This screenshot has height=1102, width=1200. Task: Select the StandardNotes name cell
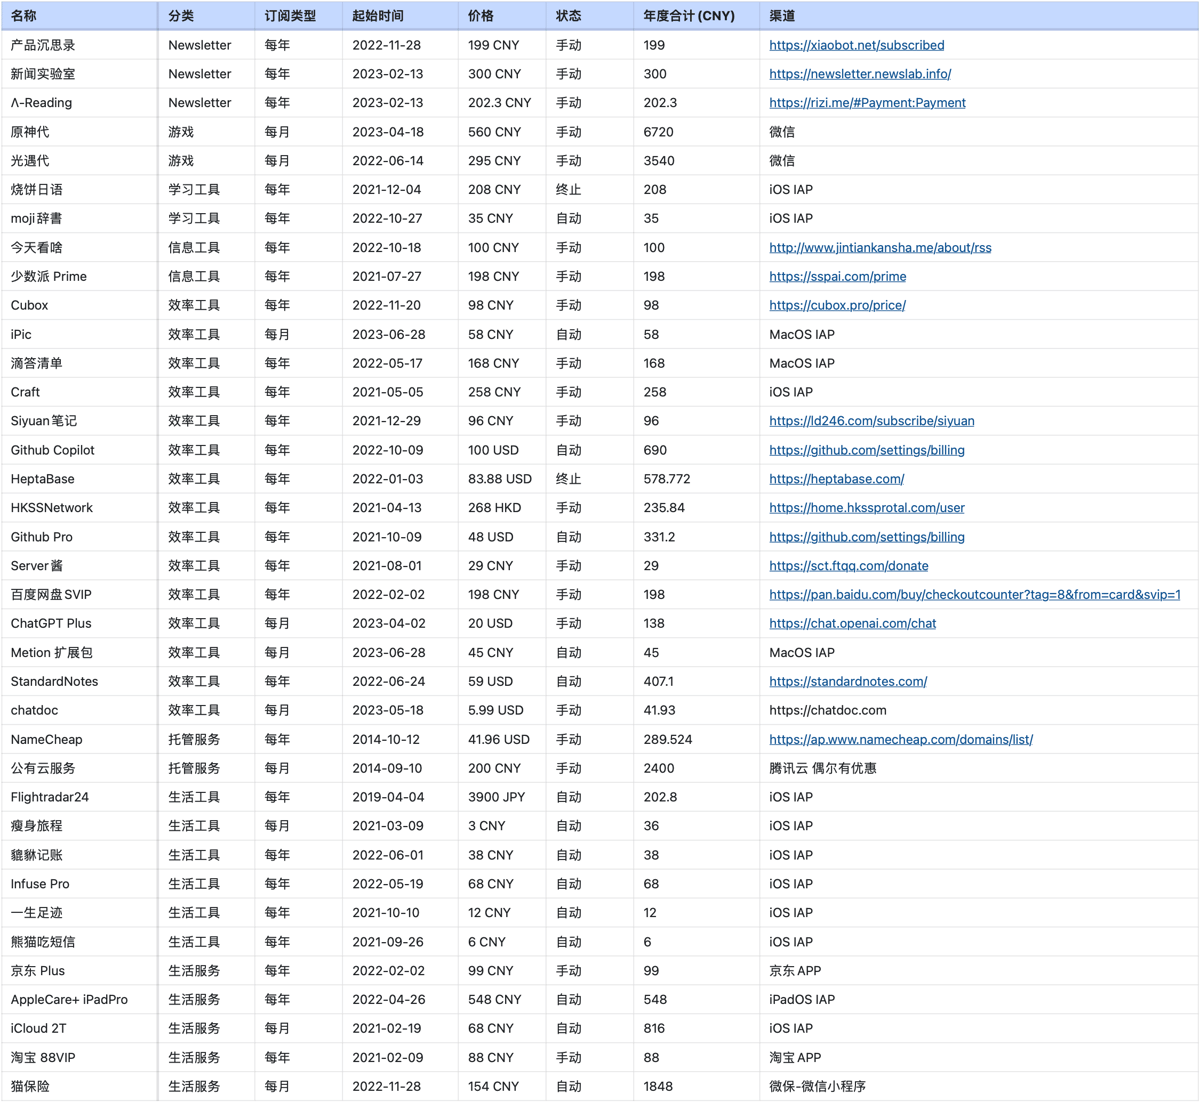click(79, 682)
